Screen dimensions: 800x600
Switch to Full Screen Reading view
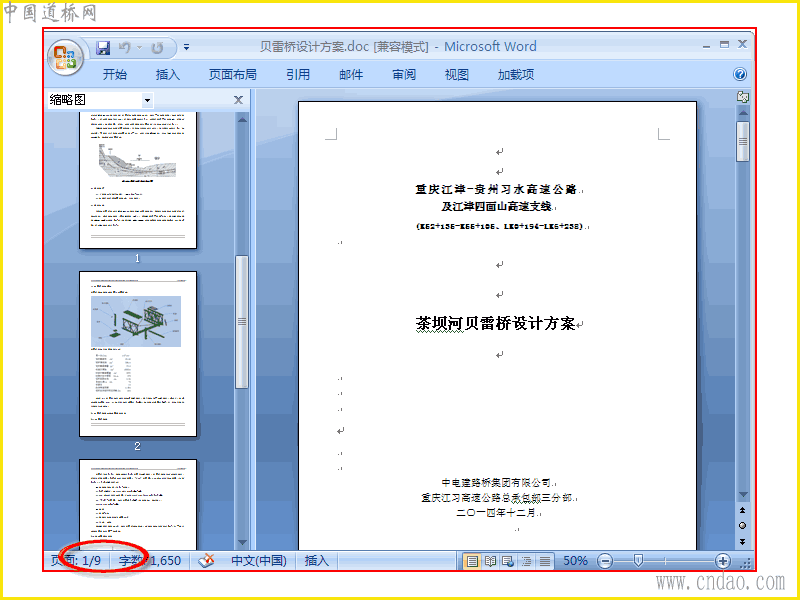490,561
